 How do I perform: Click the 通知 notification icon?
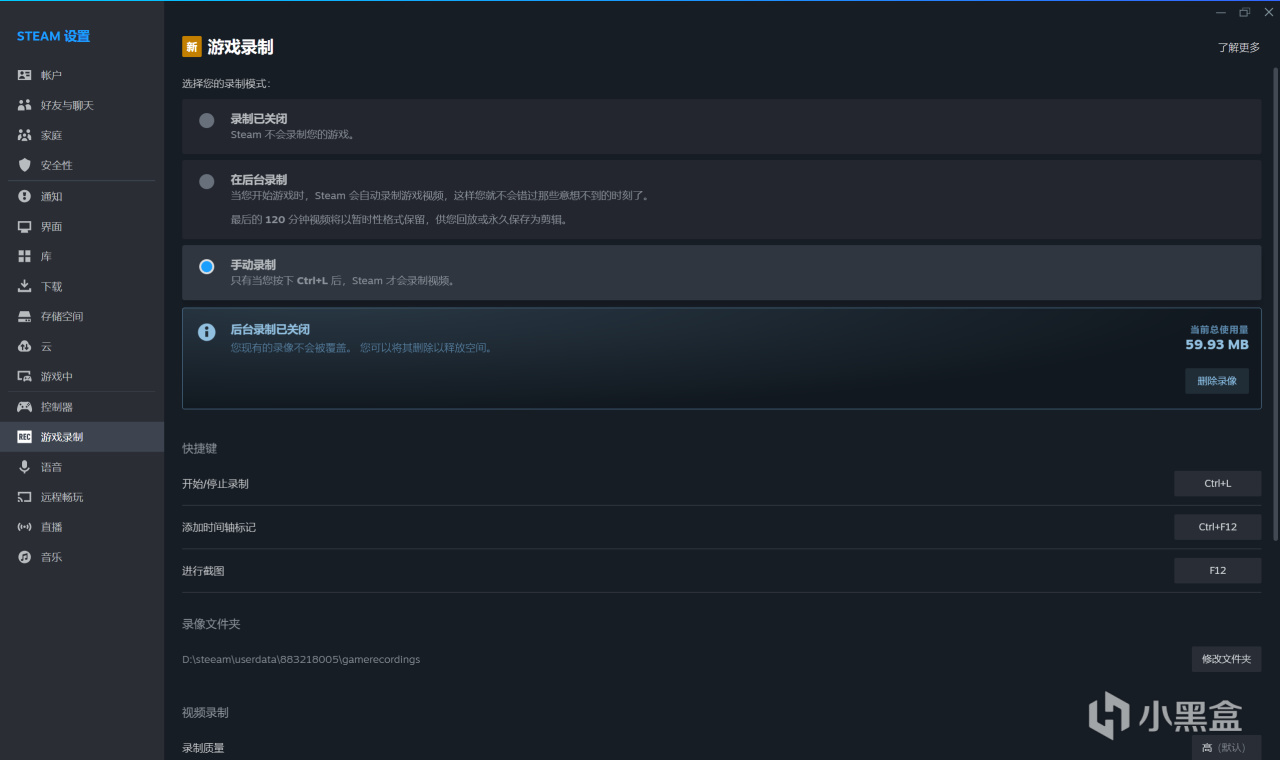click(x=25, y=196)
